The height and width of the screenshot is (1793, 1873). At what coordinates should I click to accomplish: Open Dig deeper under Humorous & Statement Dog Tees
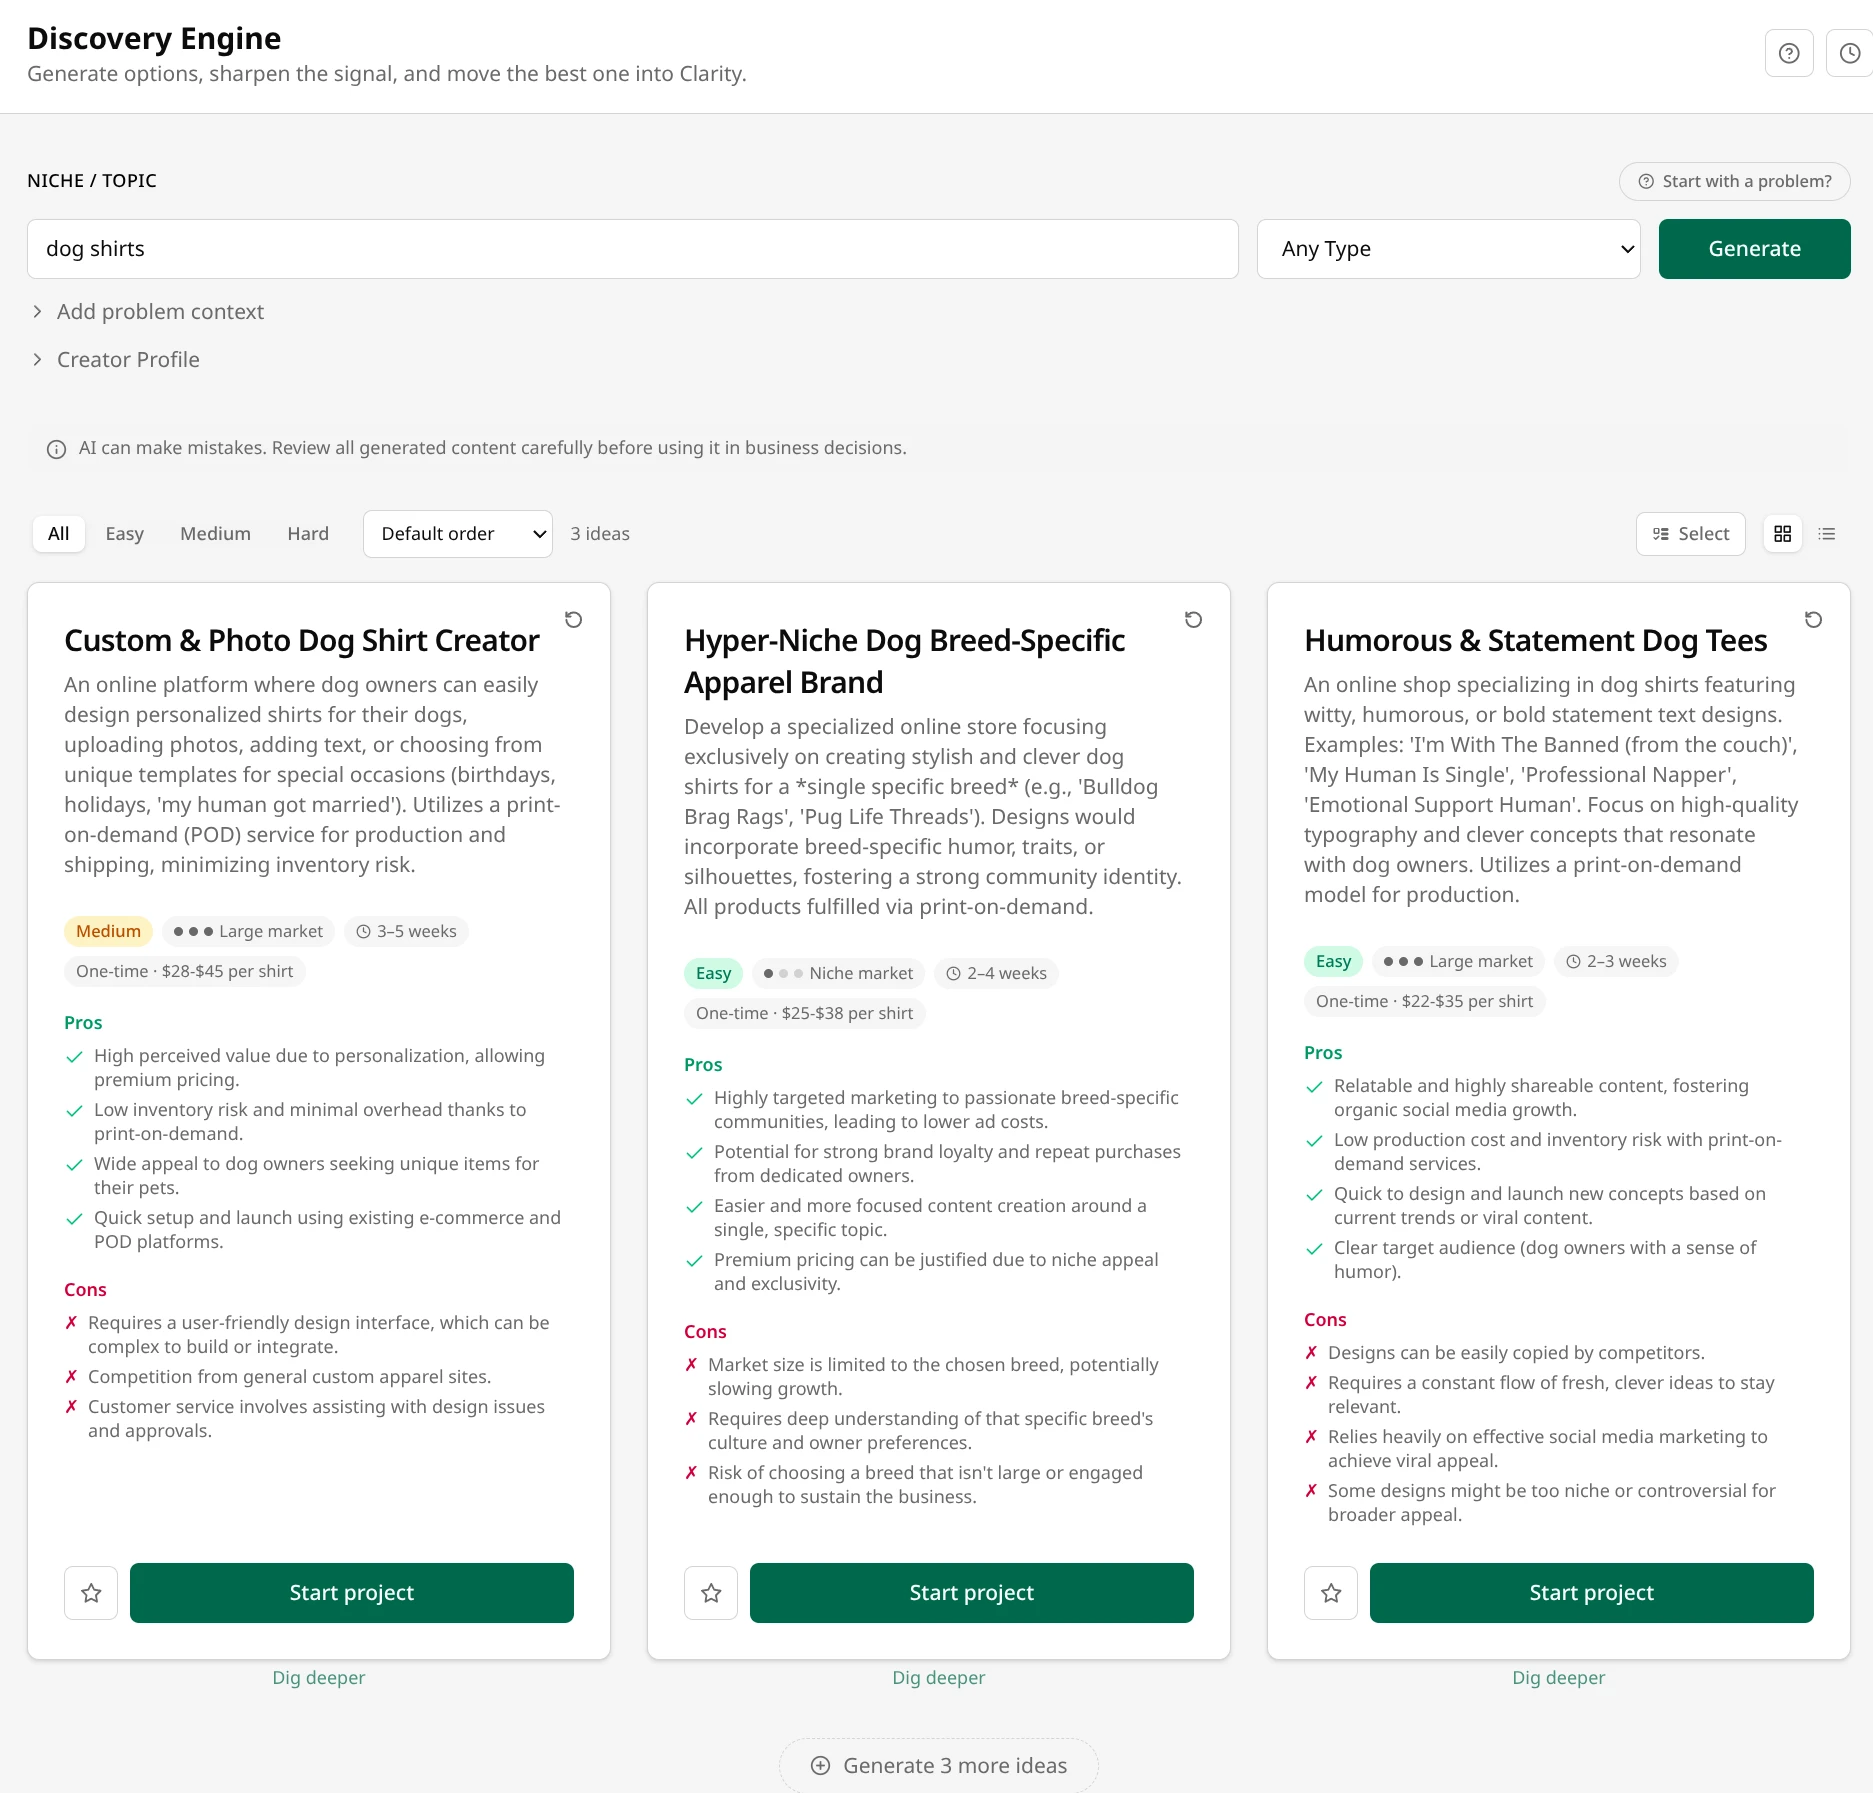[x=1557, y=1677]
